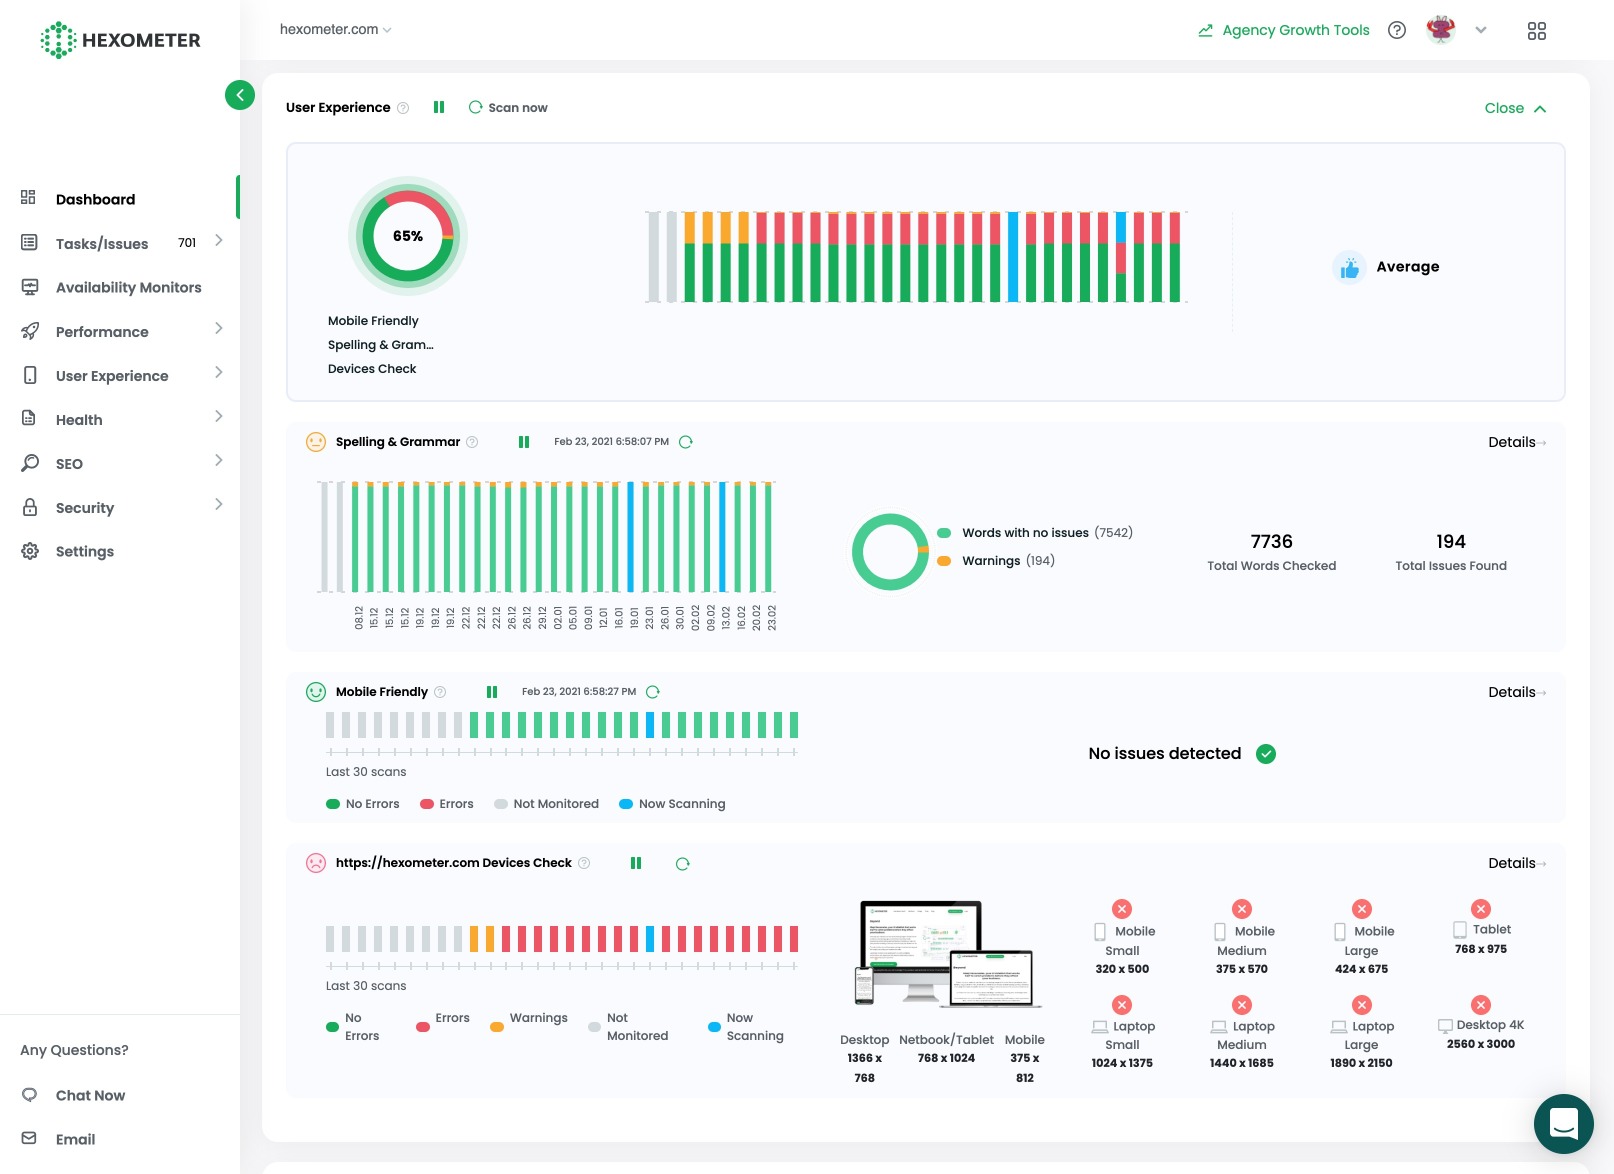Open the hexometer.com site dropdown

point(336,30)
